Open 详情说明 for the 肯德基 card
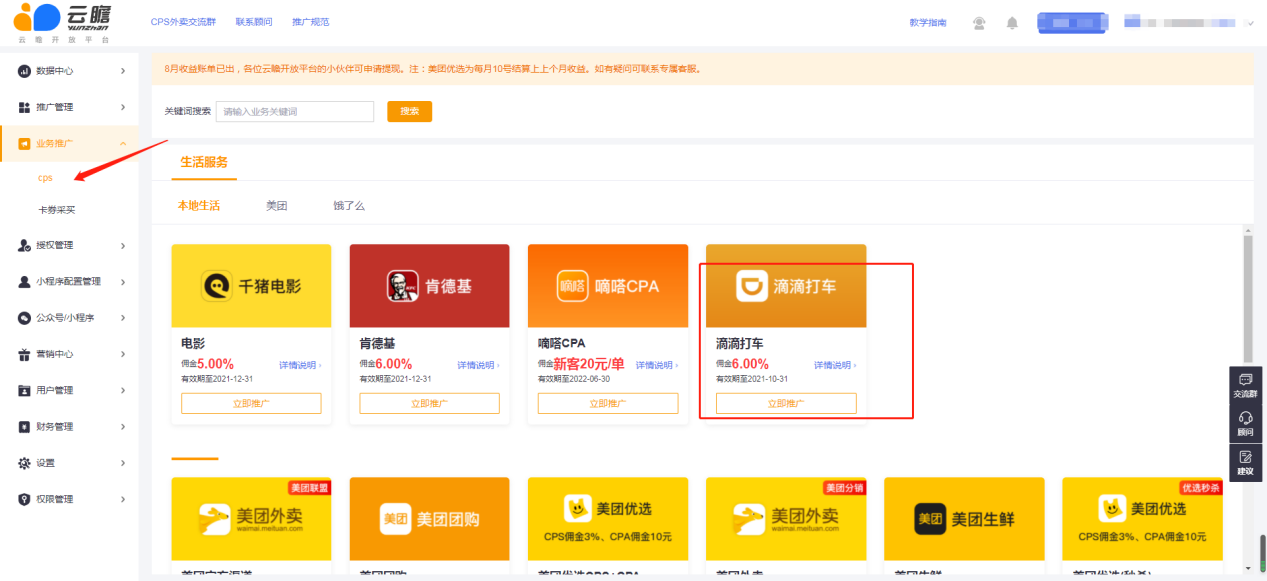Screen dimensions: 1267x581 478,365
